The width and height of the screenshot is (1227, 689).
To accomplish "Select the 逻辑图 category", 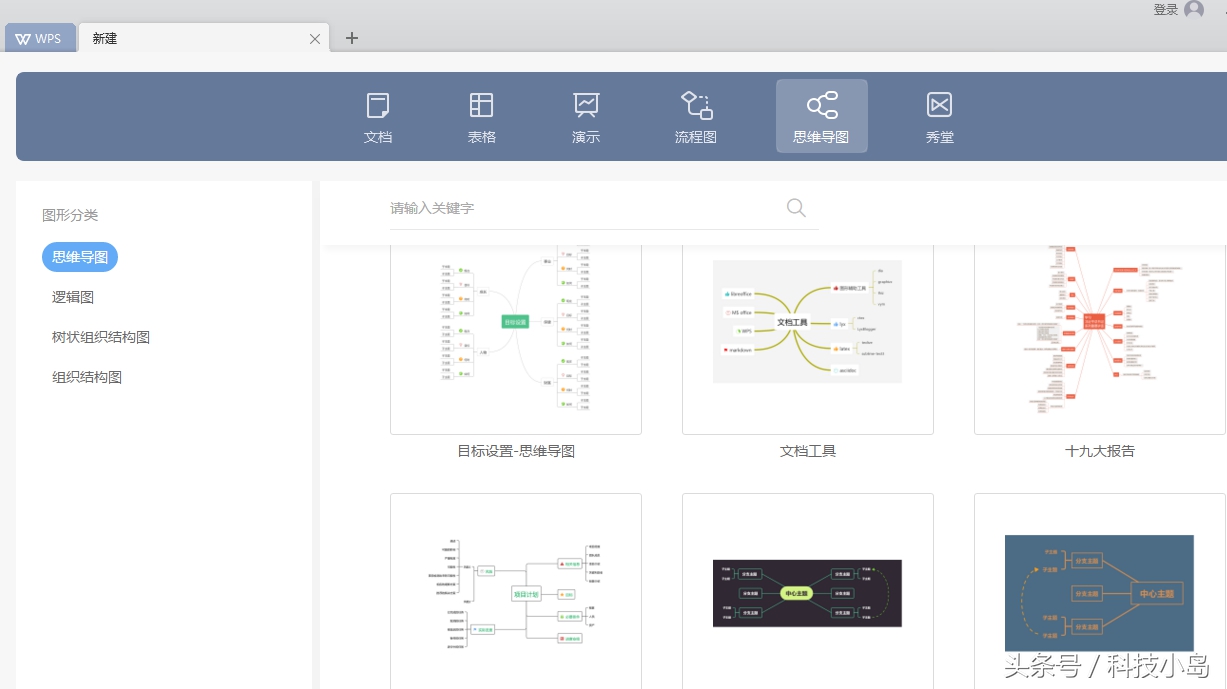I will tap(72, 297).
